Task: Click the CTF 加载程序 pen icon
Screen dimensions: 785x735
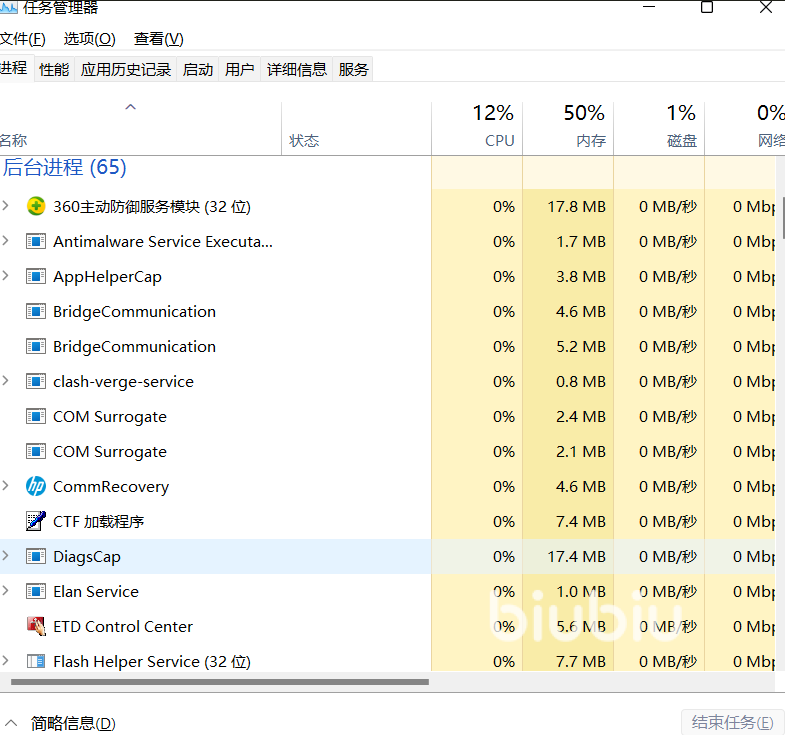Action: coord(36,522)
